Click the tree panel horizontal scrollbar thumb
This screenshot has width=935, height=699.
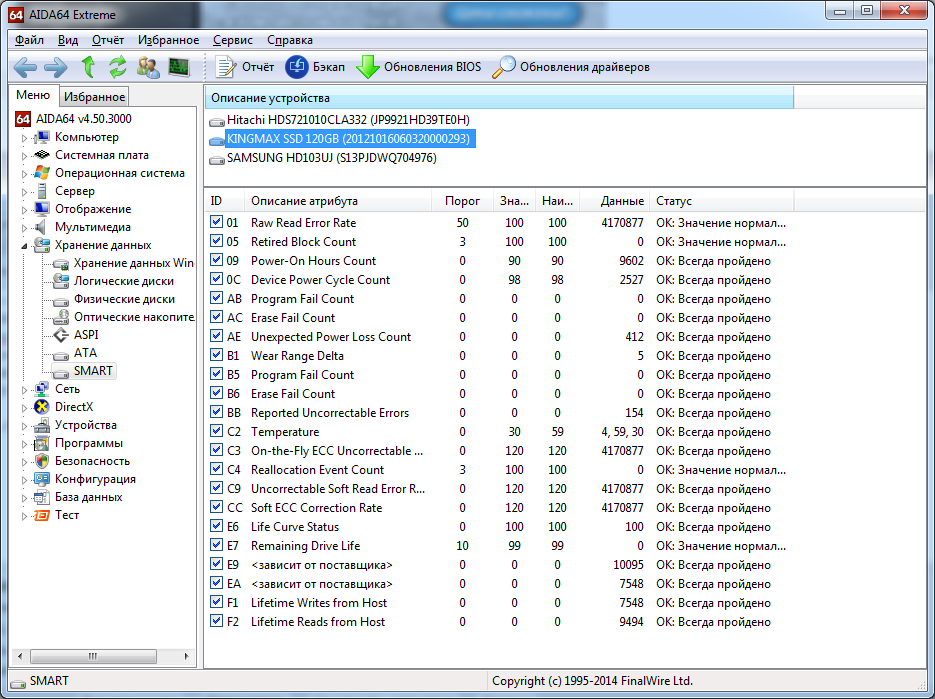[93, 656]
